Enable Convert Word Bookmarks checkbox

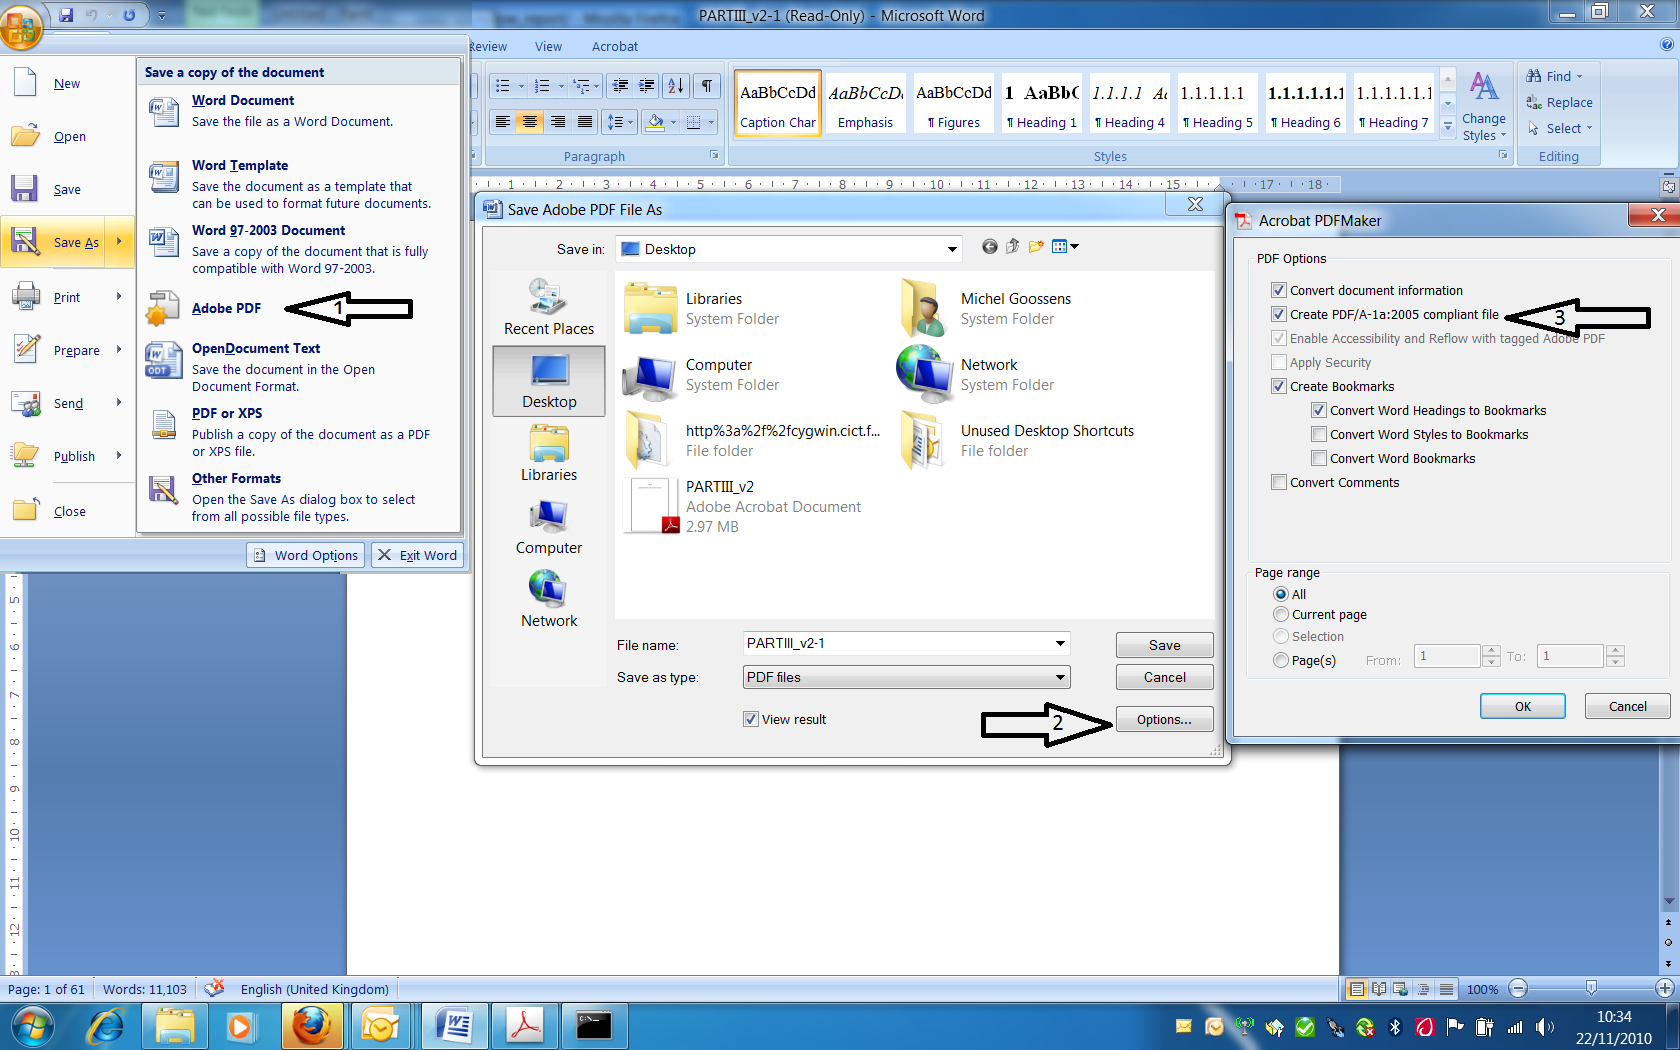[1318, 458]
